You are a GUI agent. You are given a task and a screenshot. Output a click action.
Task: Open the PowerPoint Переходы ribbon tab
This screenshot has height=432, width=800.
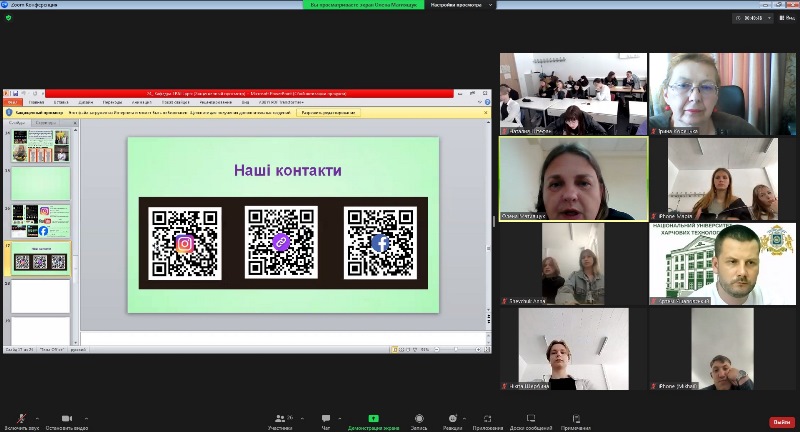click(x=112, y=102)
